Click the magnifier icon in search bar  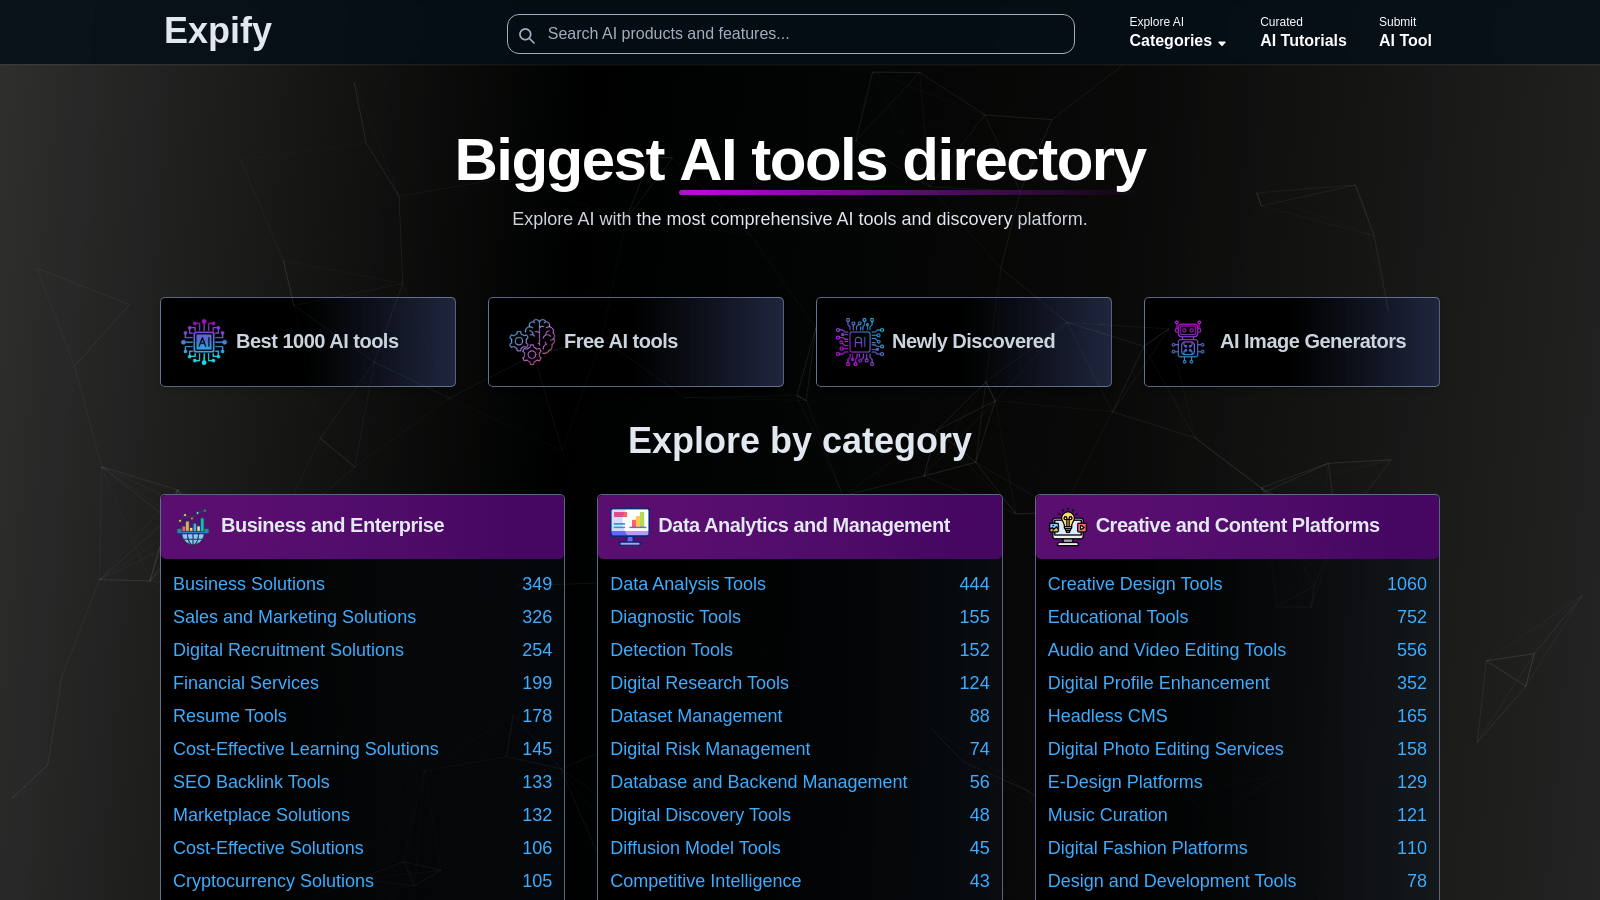pyautogui.click(x=527, y=35)
